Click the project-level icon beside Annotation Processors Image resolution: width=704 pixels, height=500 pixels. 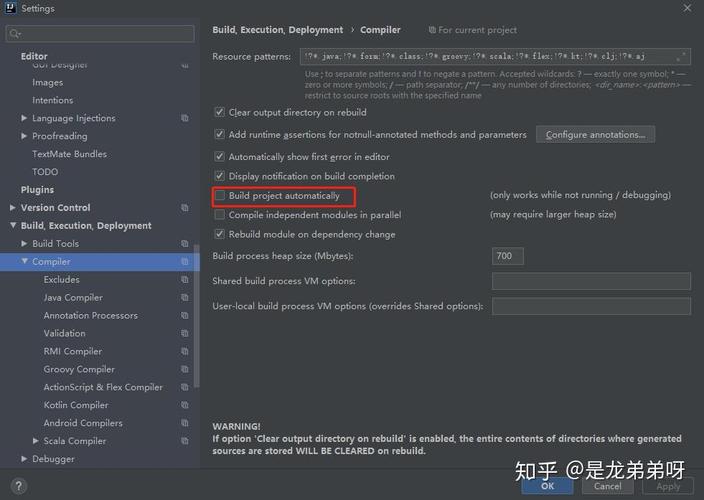185,316
